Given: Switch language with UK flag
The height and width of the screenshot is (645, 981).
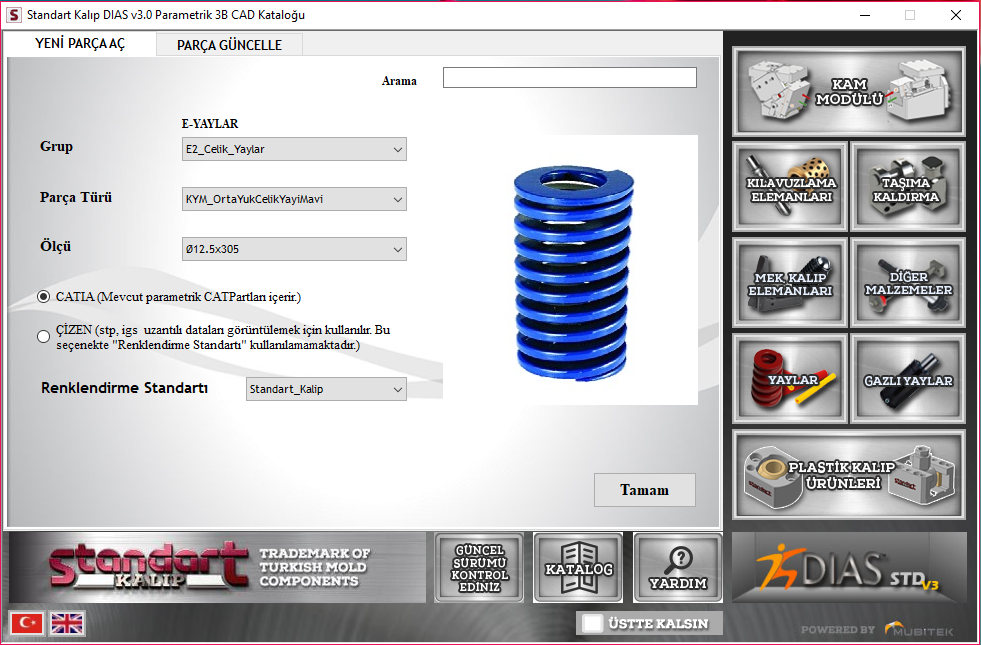Looking at the screenshot, I should 66,622.
